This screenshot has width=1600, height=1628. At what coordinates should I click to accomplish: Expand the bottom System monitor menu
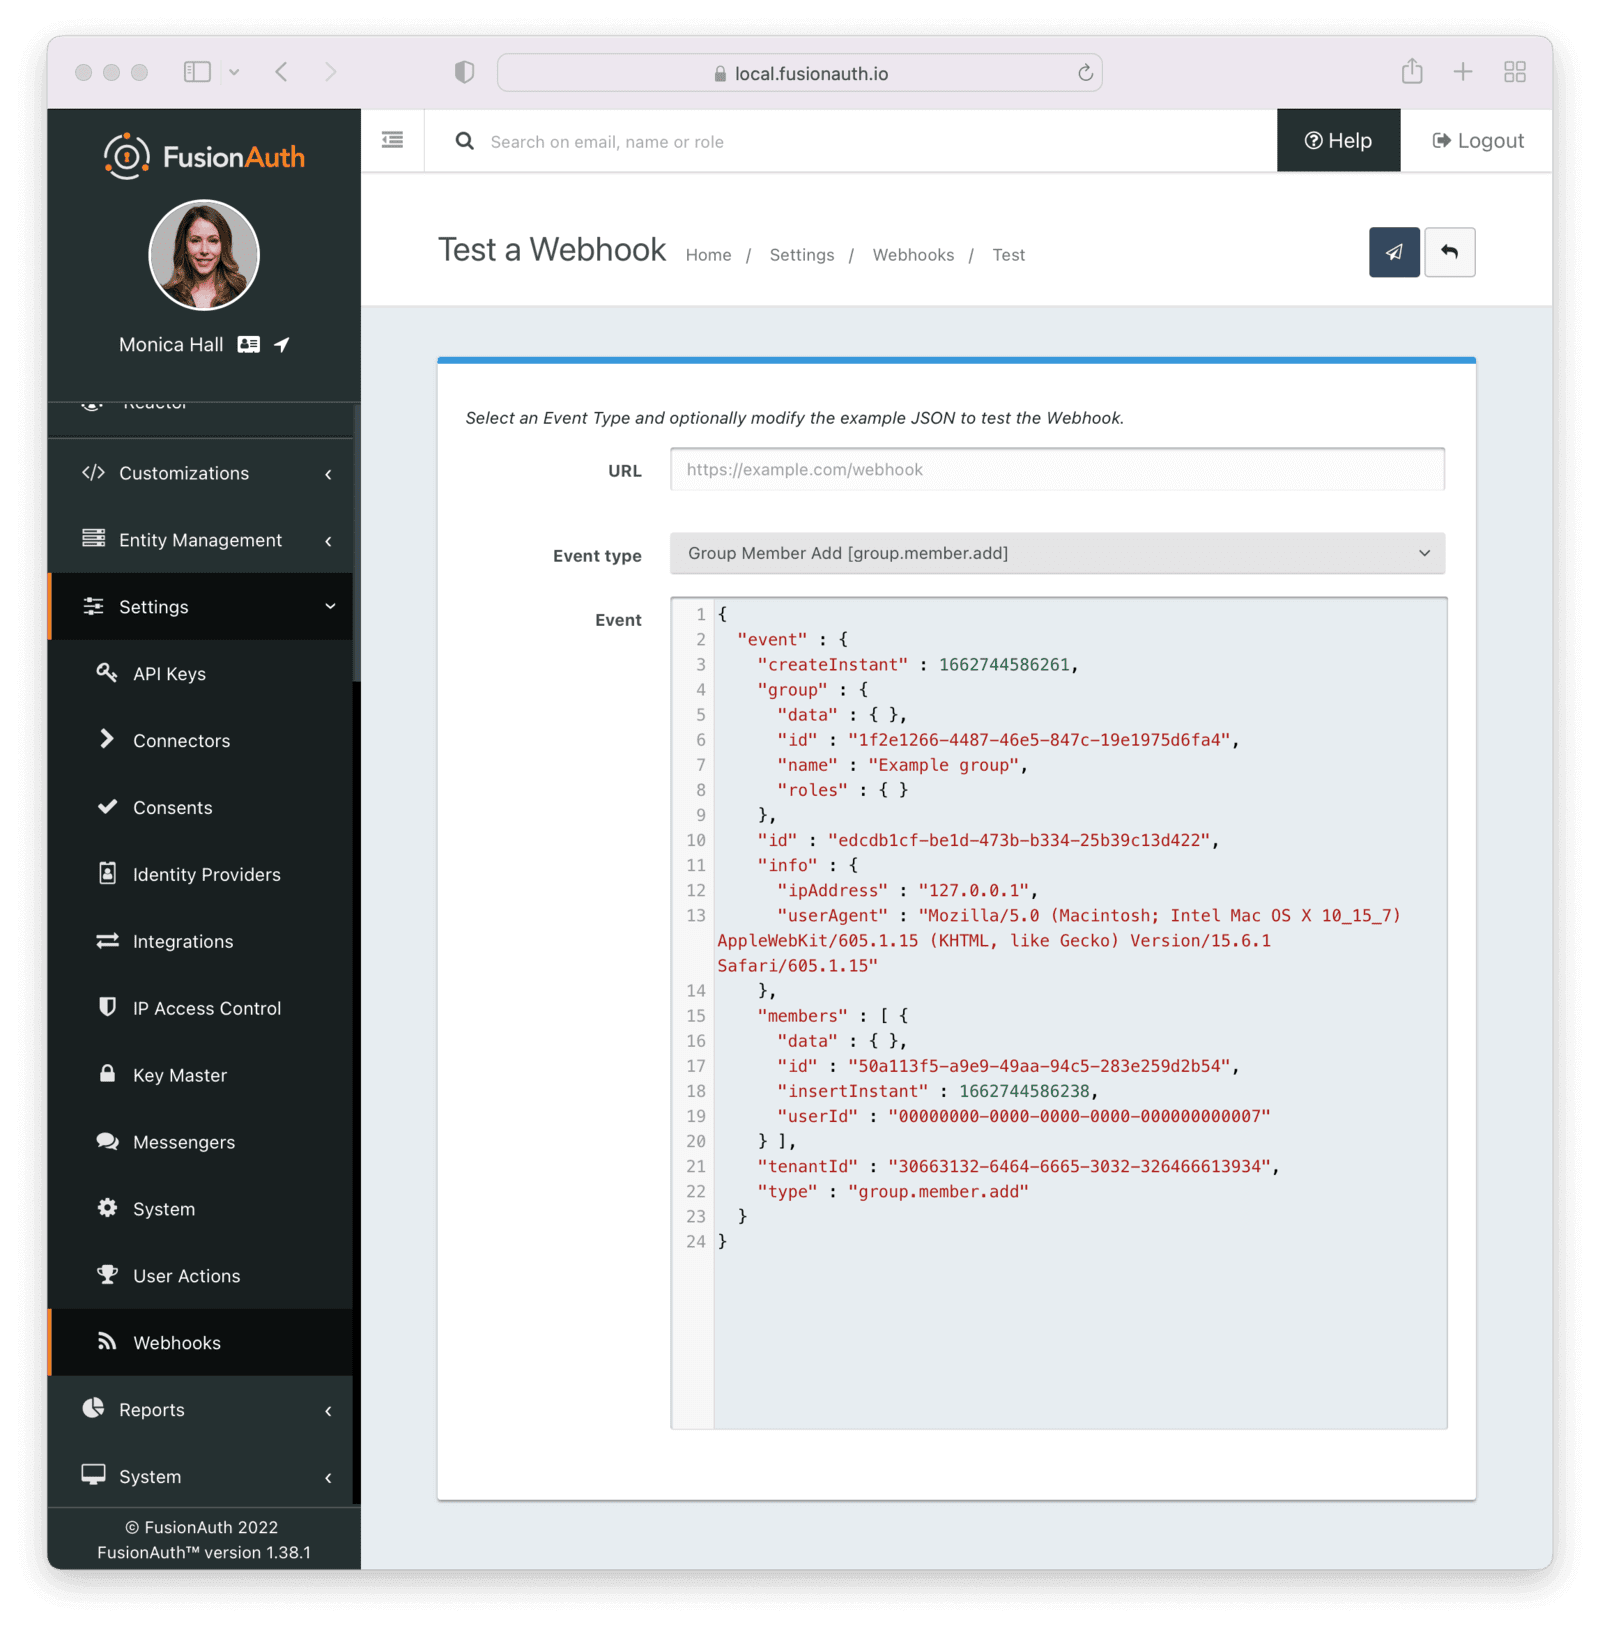tap(200, 1477)
